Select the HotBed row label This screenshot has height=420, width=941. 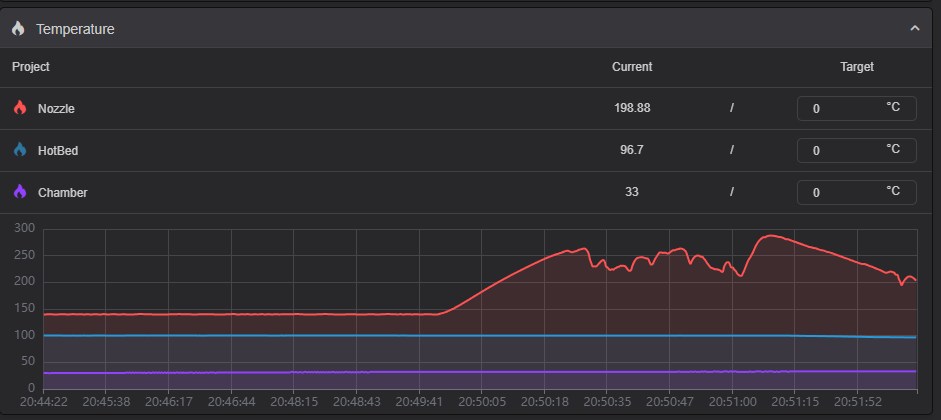coord(57,150)
